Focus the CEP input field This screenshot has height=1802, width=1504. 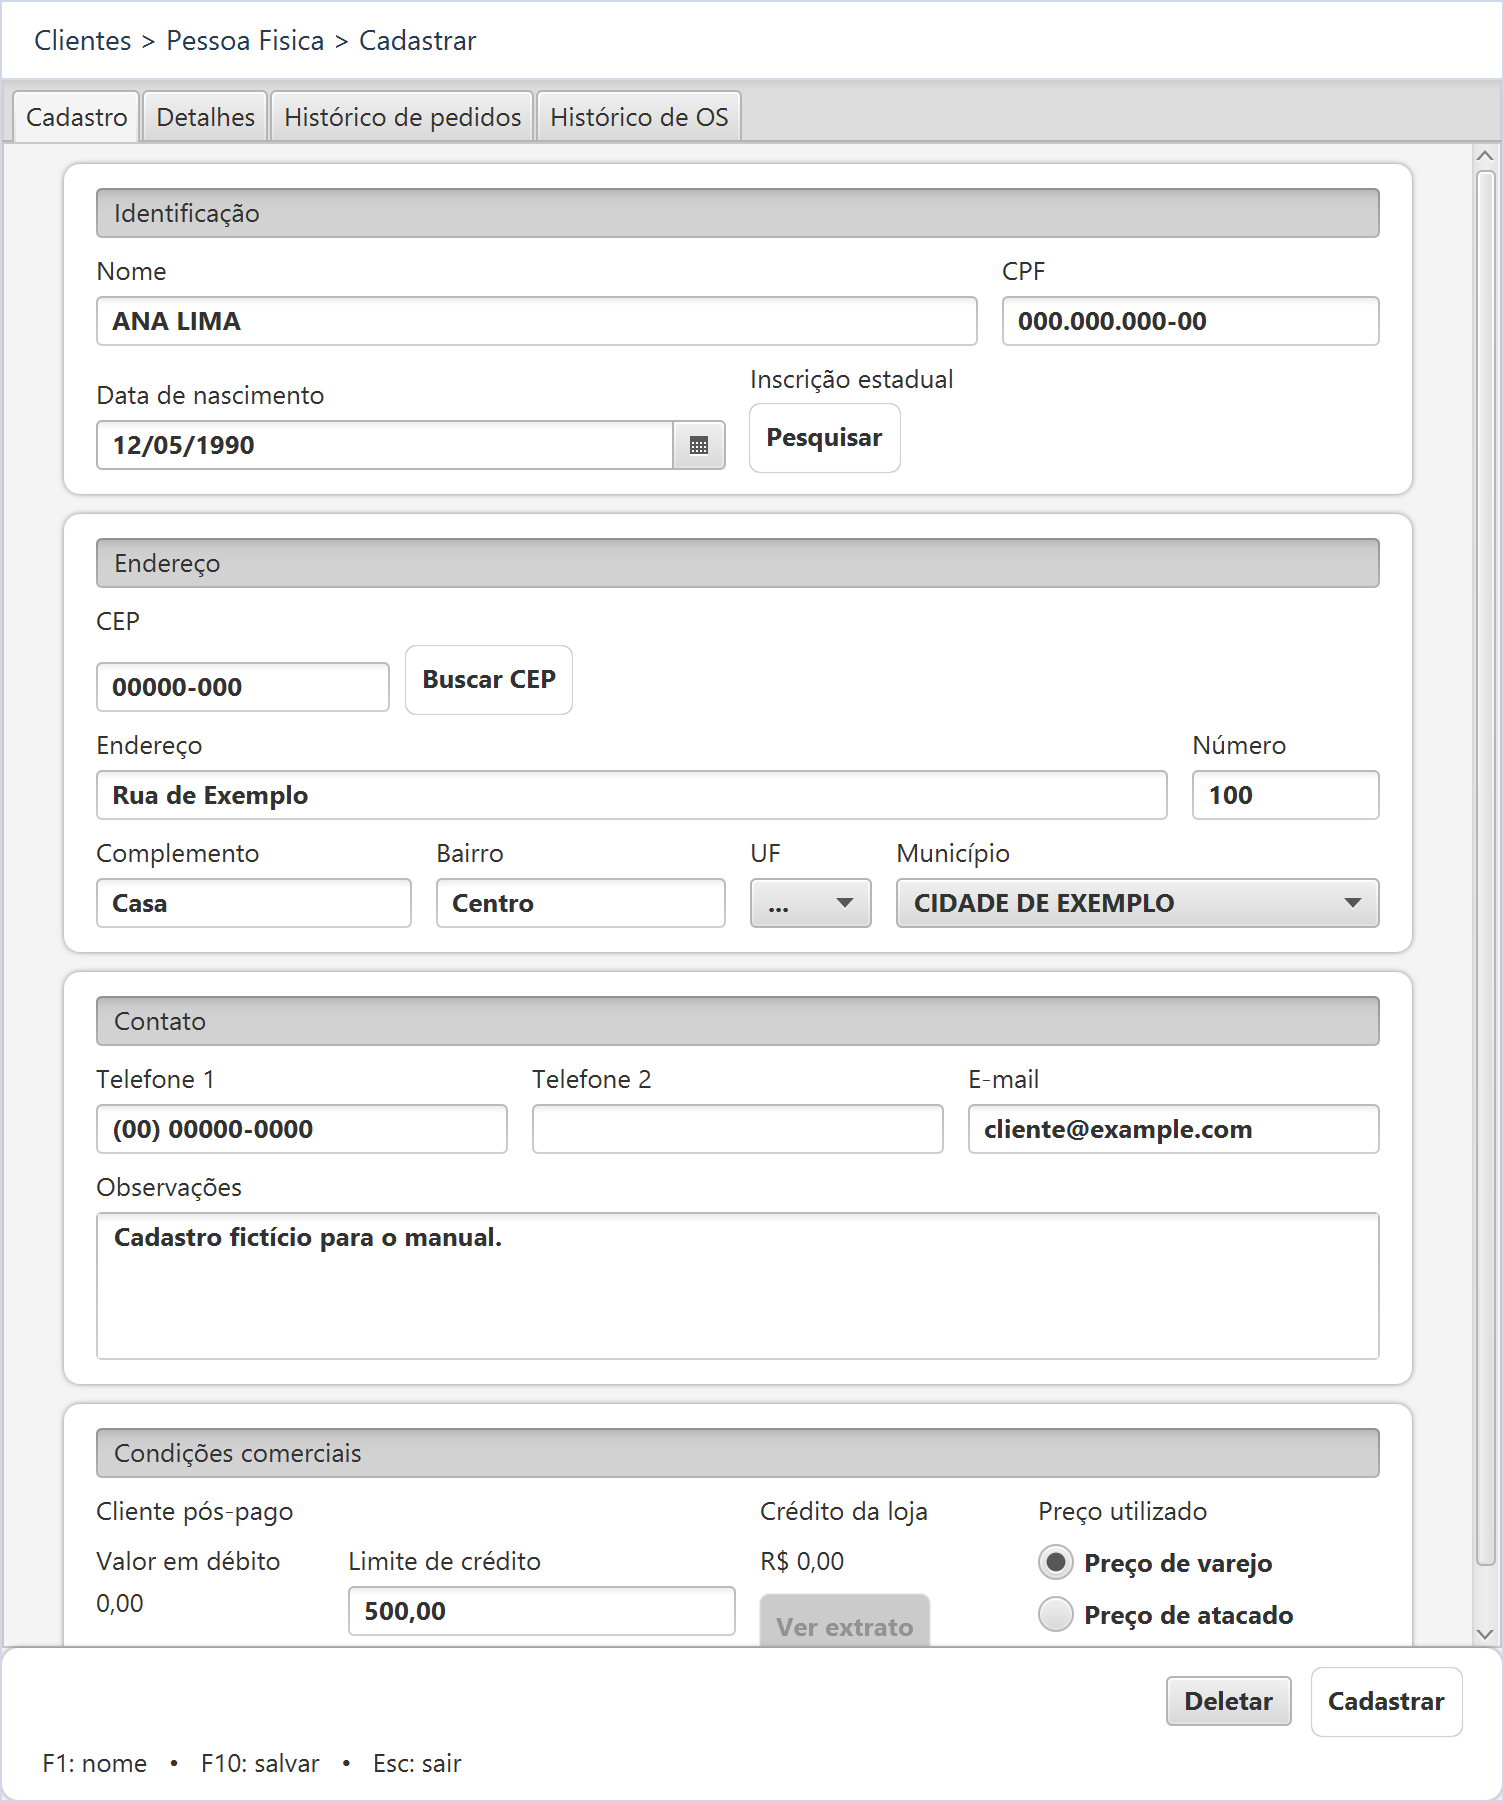243,687
